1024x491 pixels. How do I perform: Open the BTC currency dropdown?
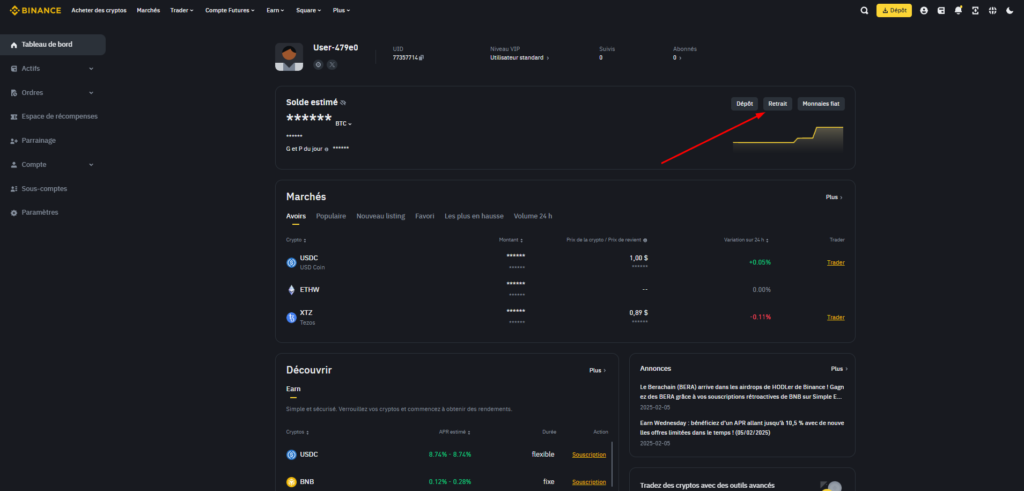tap(344, 123)
